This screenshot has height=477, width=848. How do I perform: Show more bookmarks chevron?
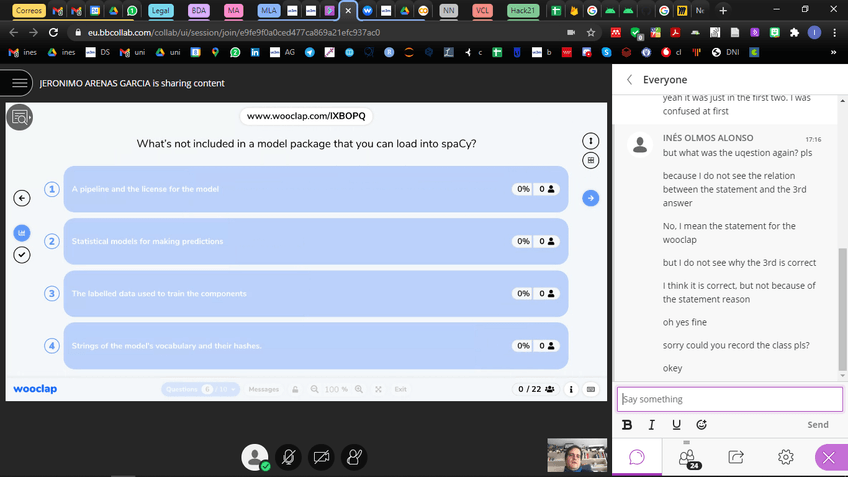[x=833, y=52]
